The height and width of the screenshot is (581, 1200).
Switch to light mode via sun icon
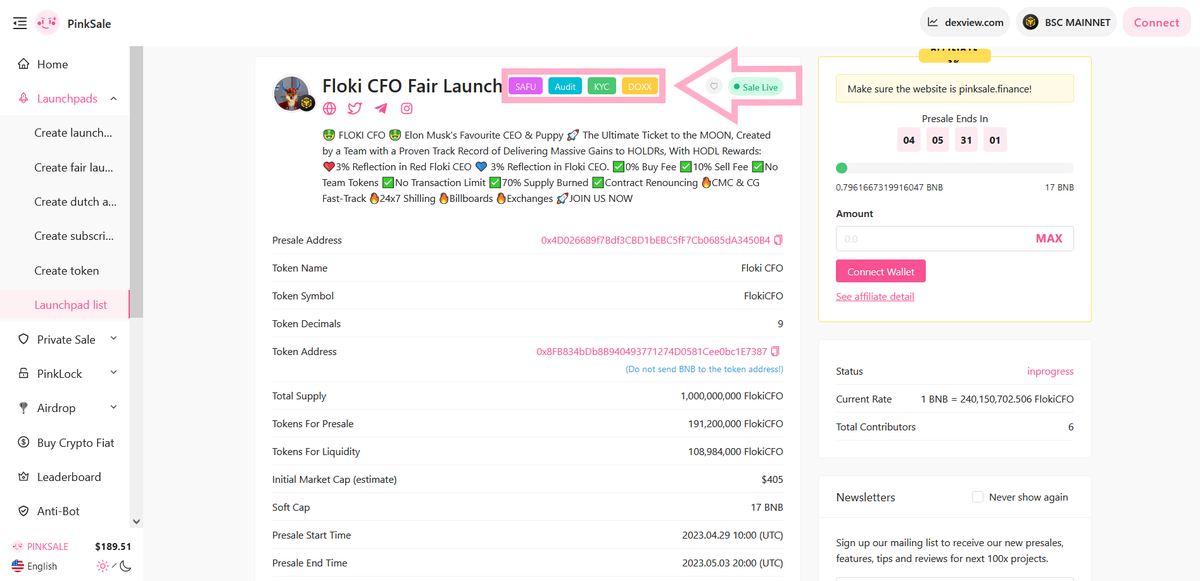[102, 566]
